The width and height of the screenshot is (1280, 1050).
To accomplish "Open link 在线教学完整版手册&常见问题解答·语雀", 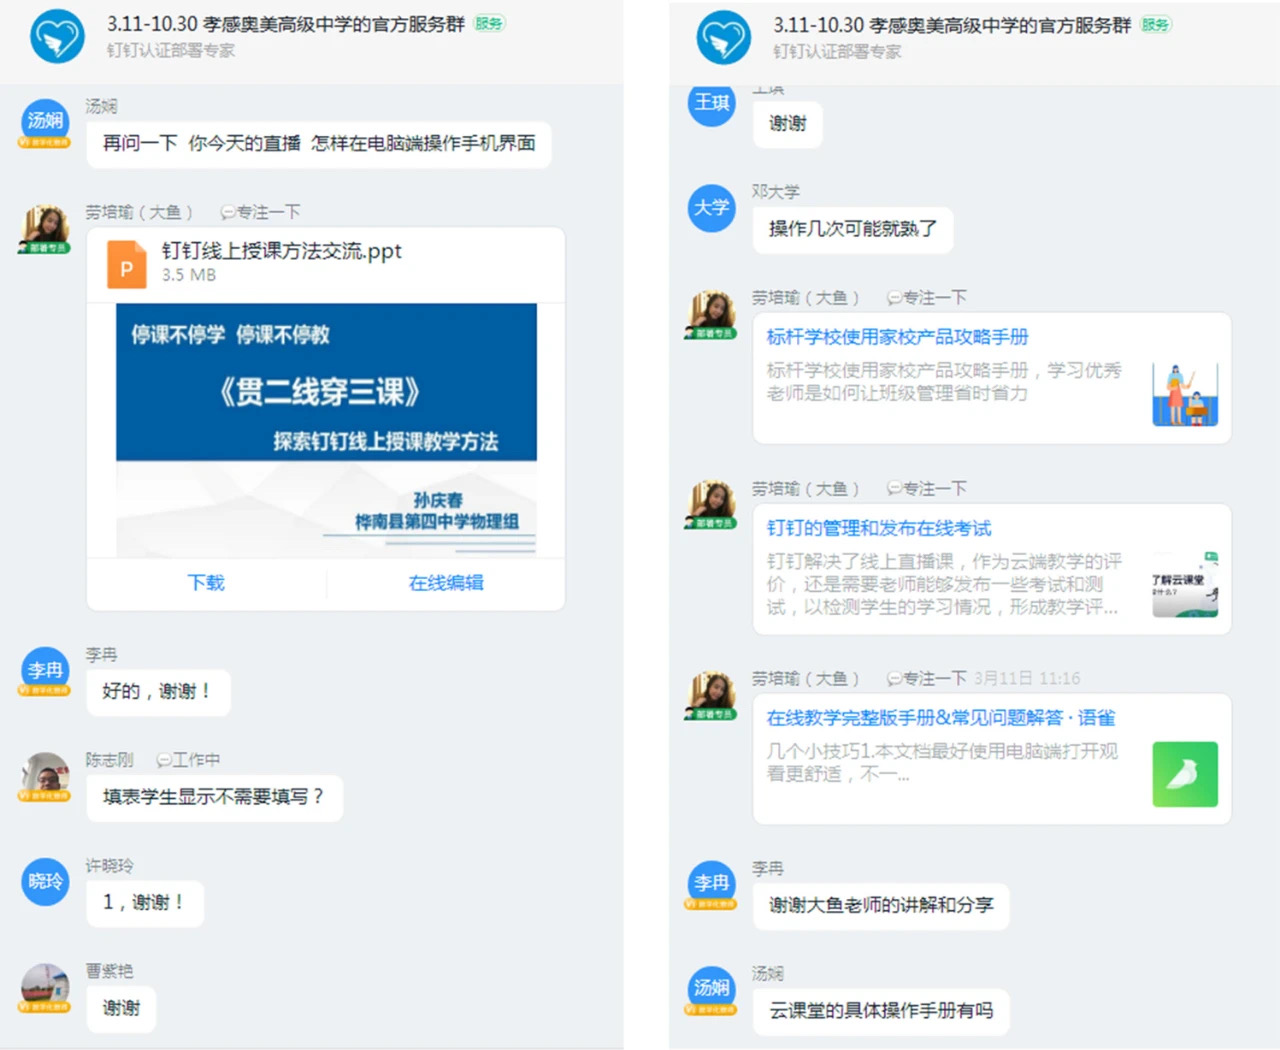I will pyautogui.click(x=941, y=718).
